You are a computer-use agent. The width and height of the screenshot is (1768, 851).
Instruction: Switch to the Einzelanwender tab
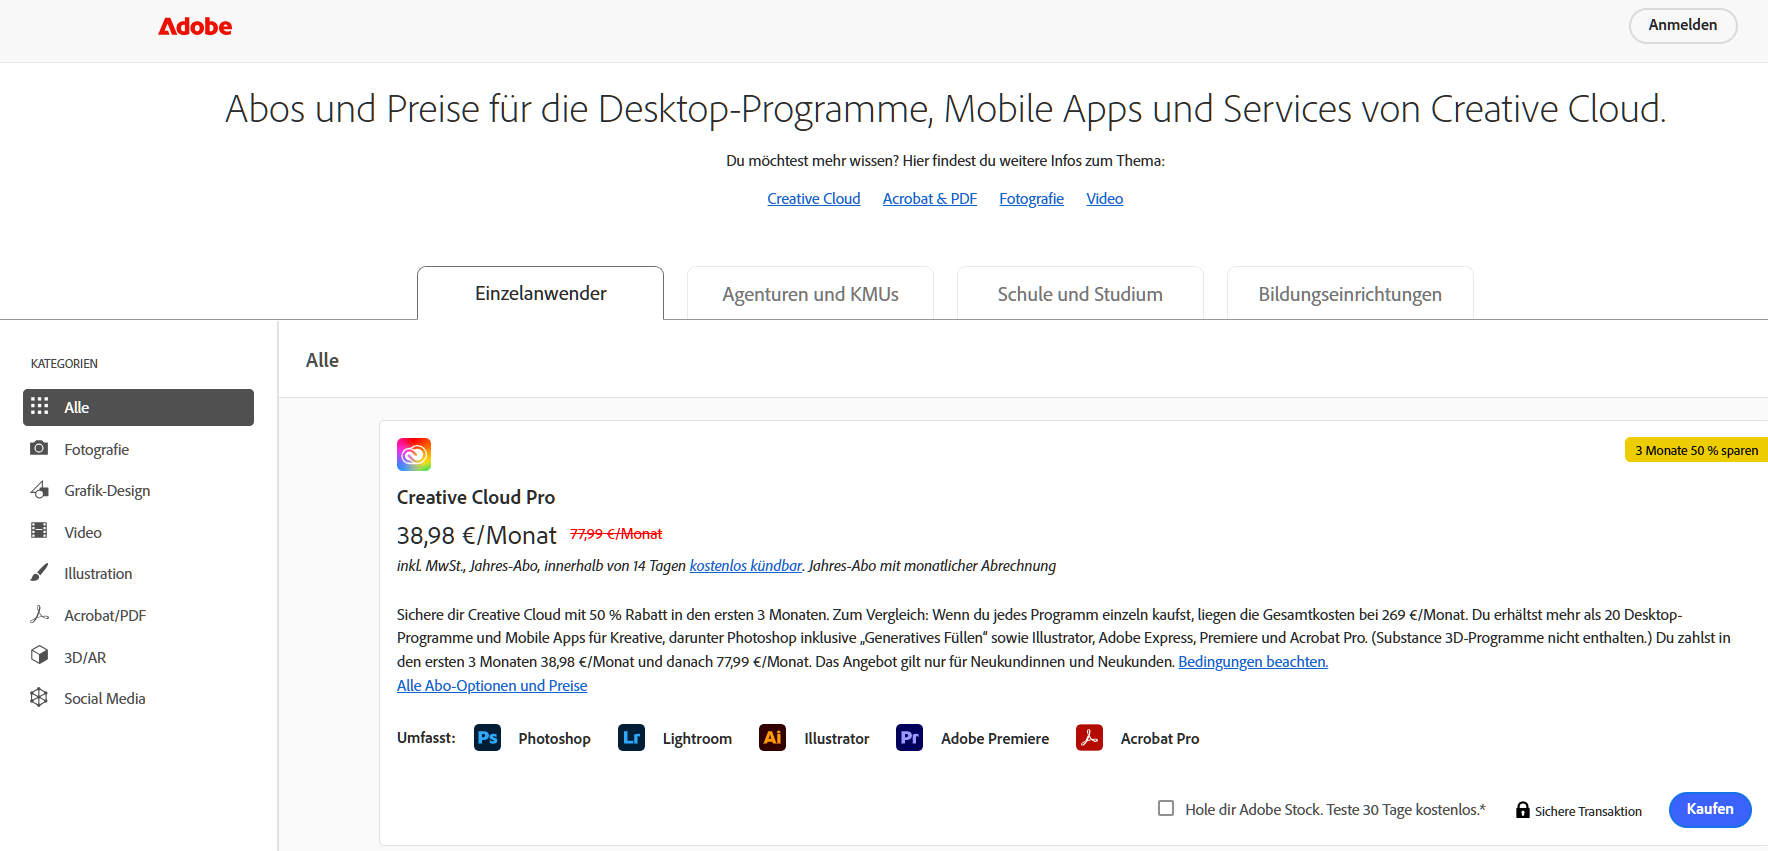[x=540, y=293]
